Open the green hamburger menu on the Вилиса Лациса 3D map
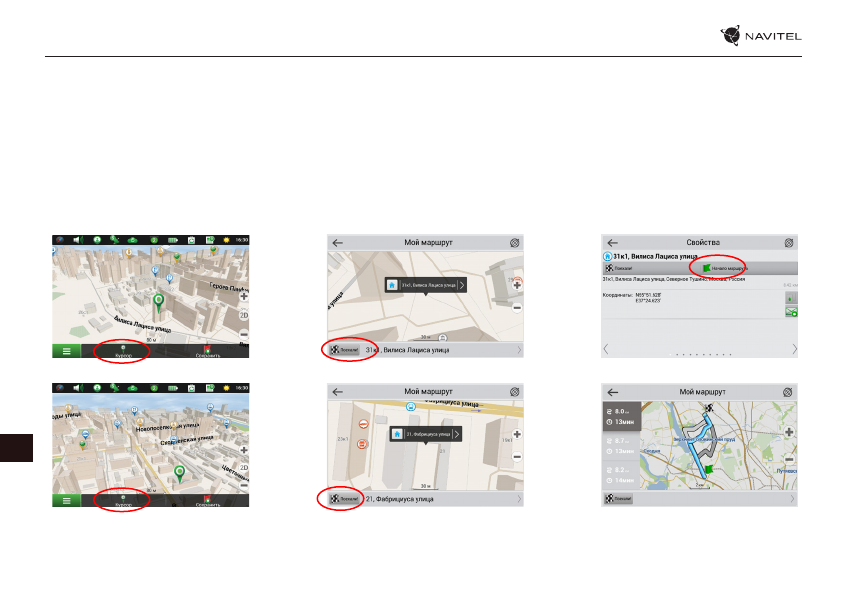 (65, 351)
